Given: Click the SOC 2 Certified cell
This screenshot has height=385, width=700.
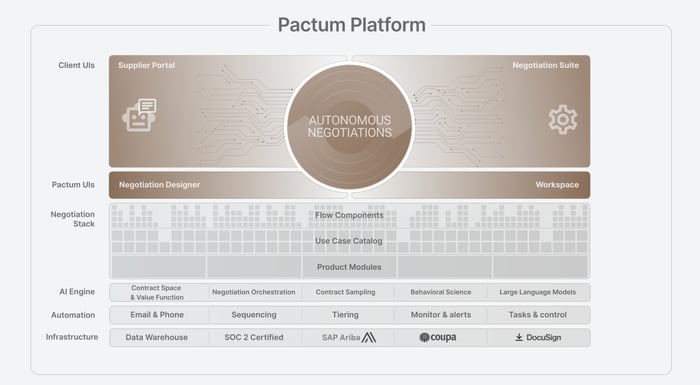Looking at the screenshot, I should [254, 338].
